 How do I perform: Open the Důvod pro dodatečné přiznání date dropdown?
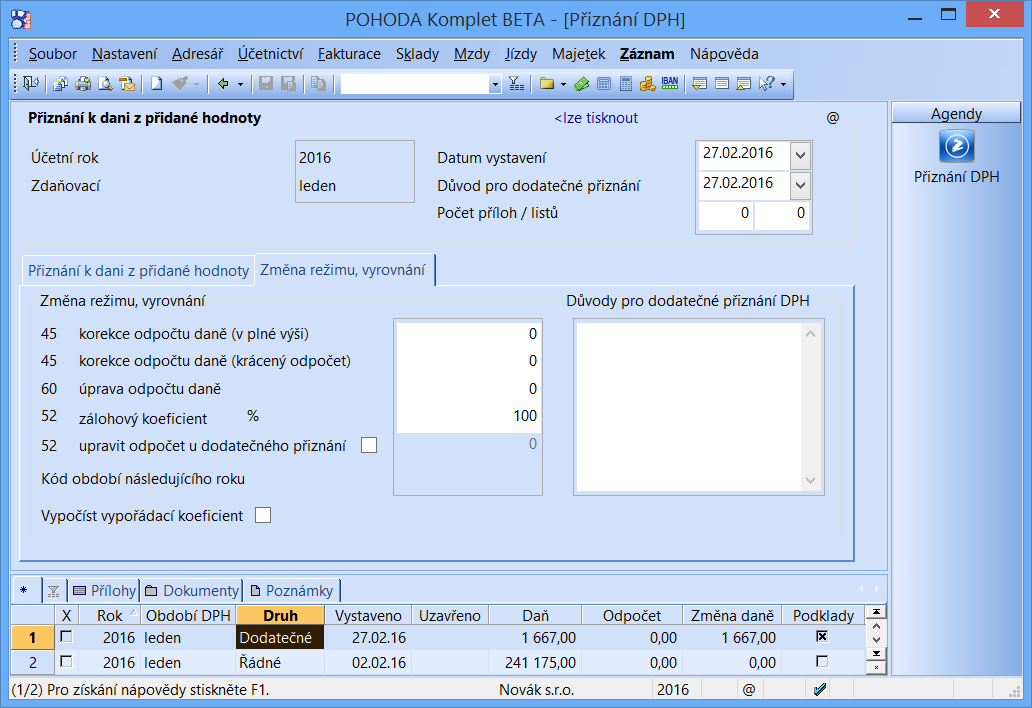(x=800, y=186)
